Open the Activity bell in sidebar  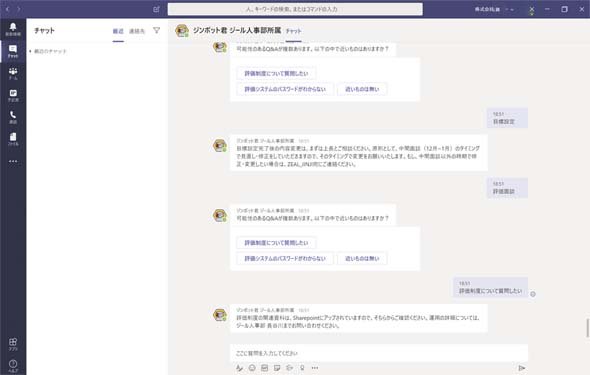point(13,29)
